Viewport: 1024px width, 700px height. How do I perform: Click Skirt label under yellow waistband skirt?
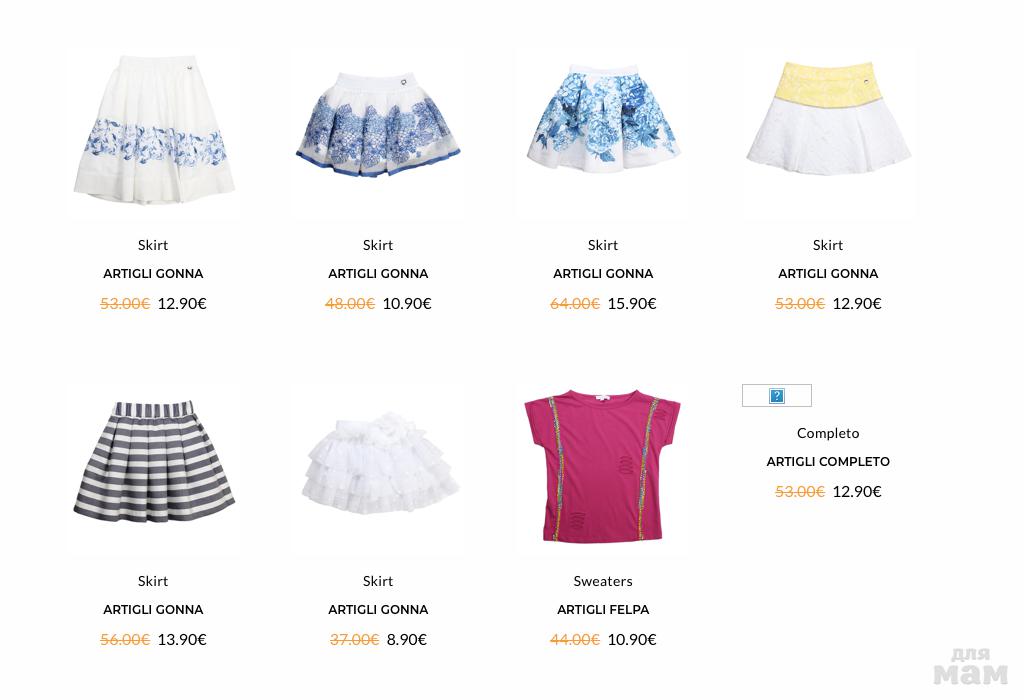coord(828,245)
